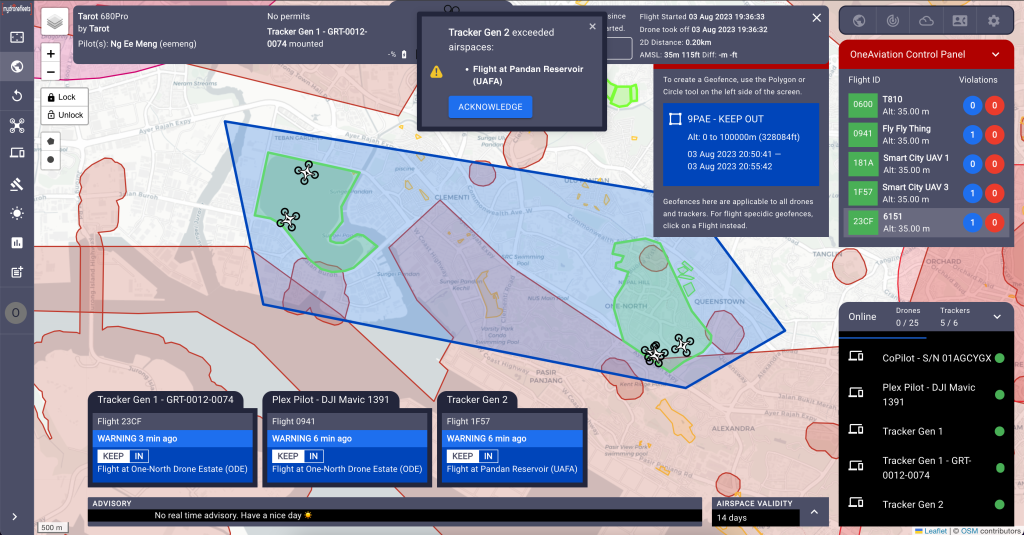Collapse the OneAviation Control Panel

995,54
